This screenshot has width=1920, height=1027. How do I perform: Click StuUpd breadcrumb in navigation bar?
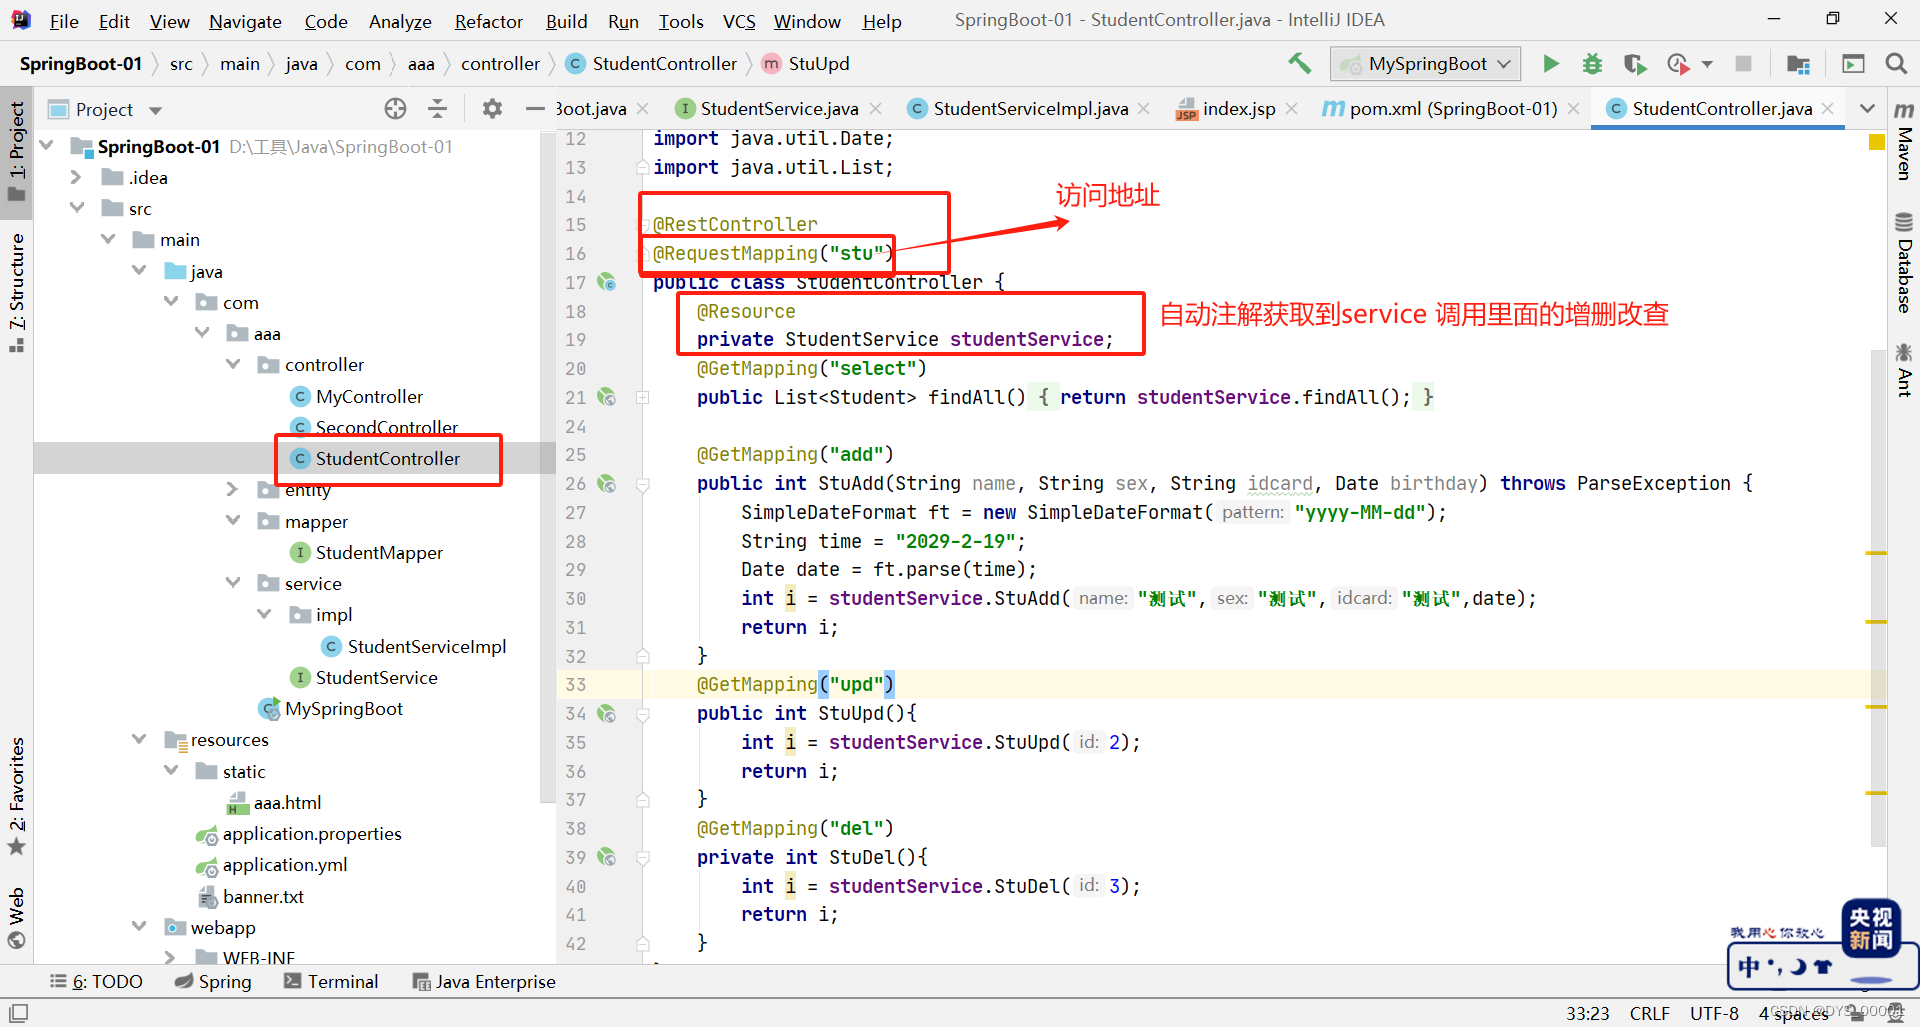click(x=806, y=64)
